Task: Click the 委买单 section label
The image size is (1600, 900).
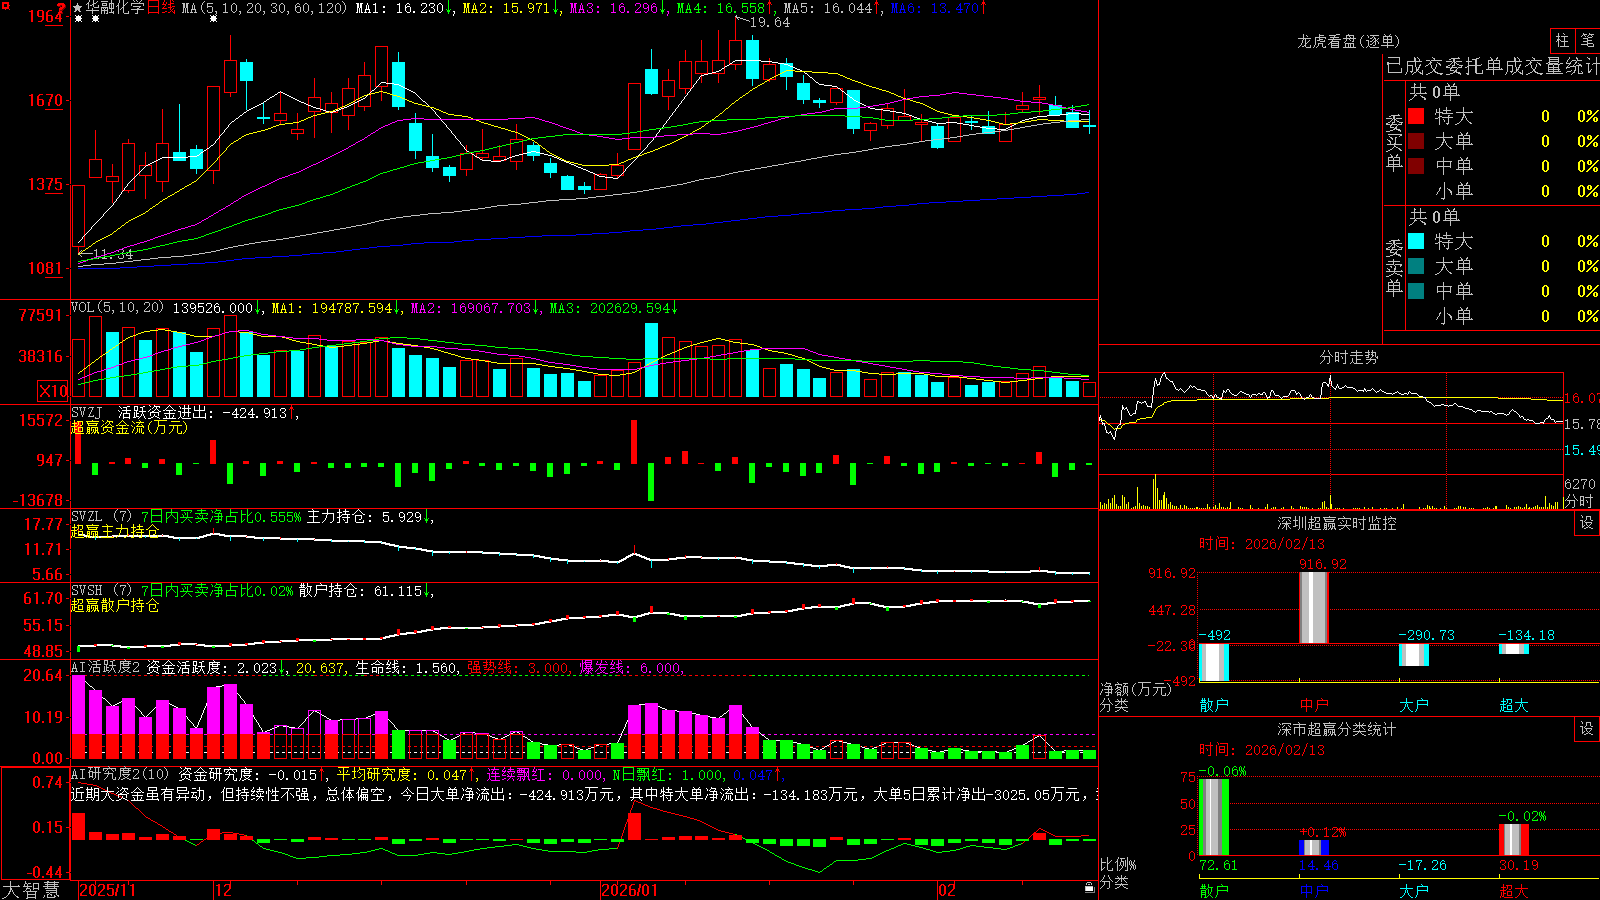Action: coord(1394,143)
